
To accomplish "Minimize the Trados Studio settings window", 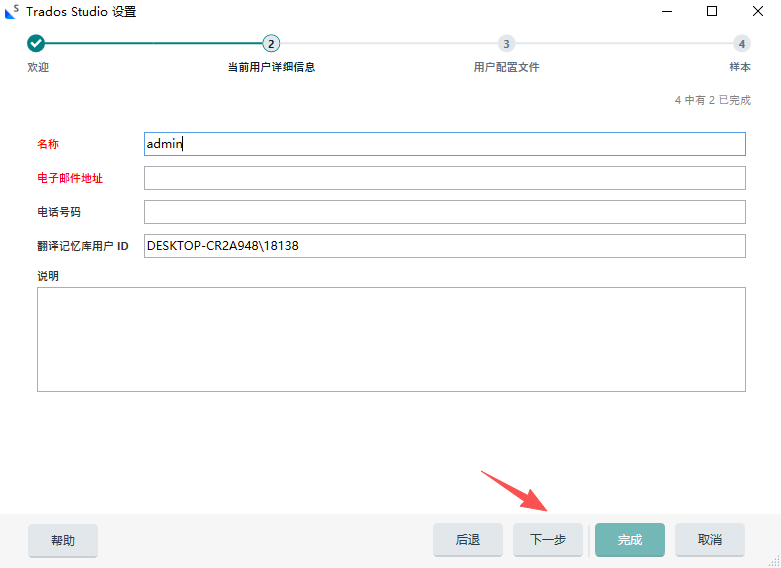I will (x=667, y=11).
